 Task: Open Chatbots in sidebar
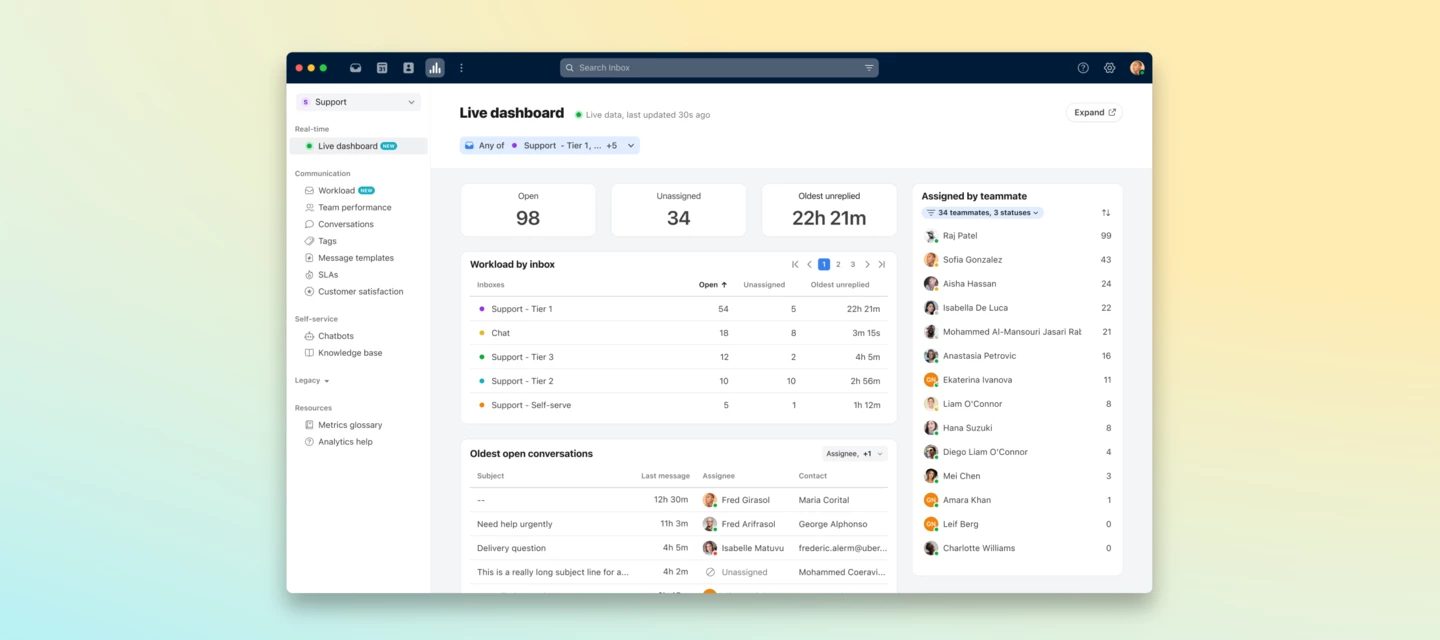329,336
